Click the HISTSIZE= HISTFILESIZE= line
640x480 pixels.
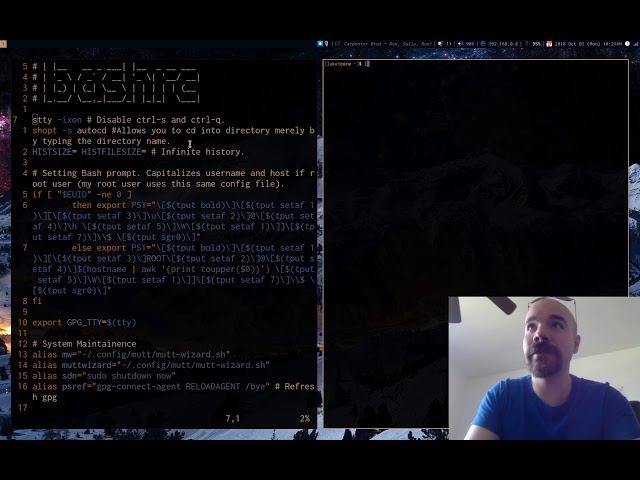[x=138, y=152]
